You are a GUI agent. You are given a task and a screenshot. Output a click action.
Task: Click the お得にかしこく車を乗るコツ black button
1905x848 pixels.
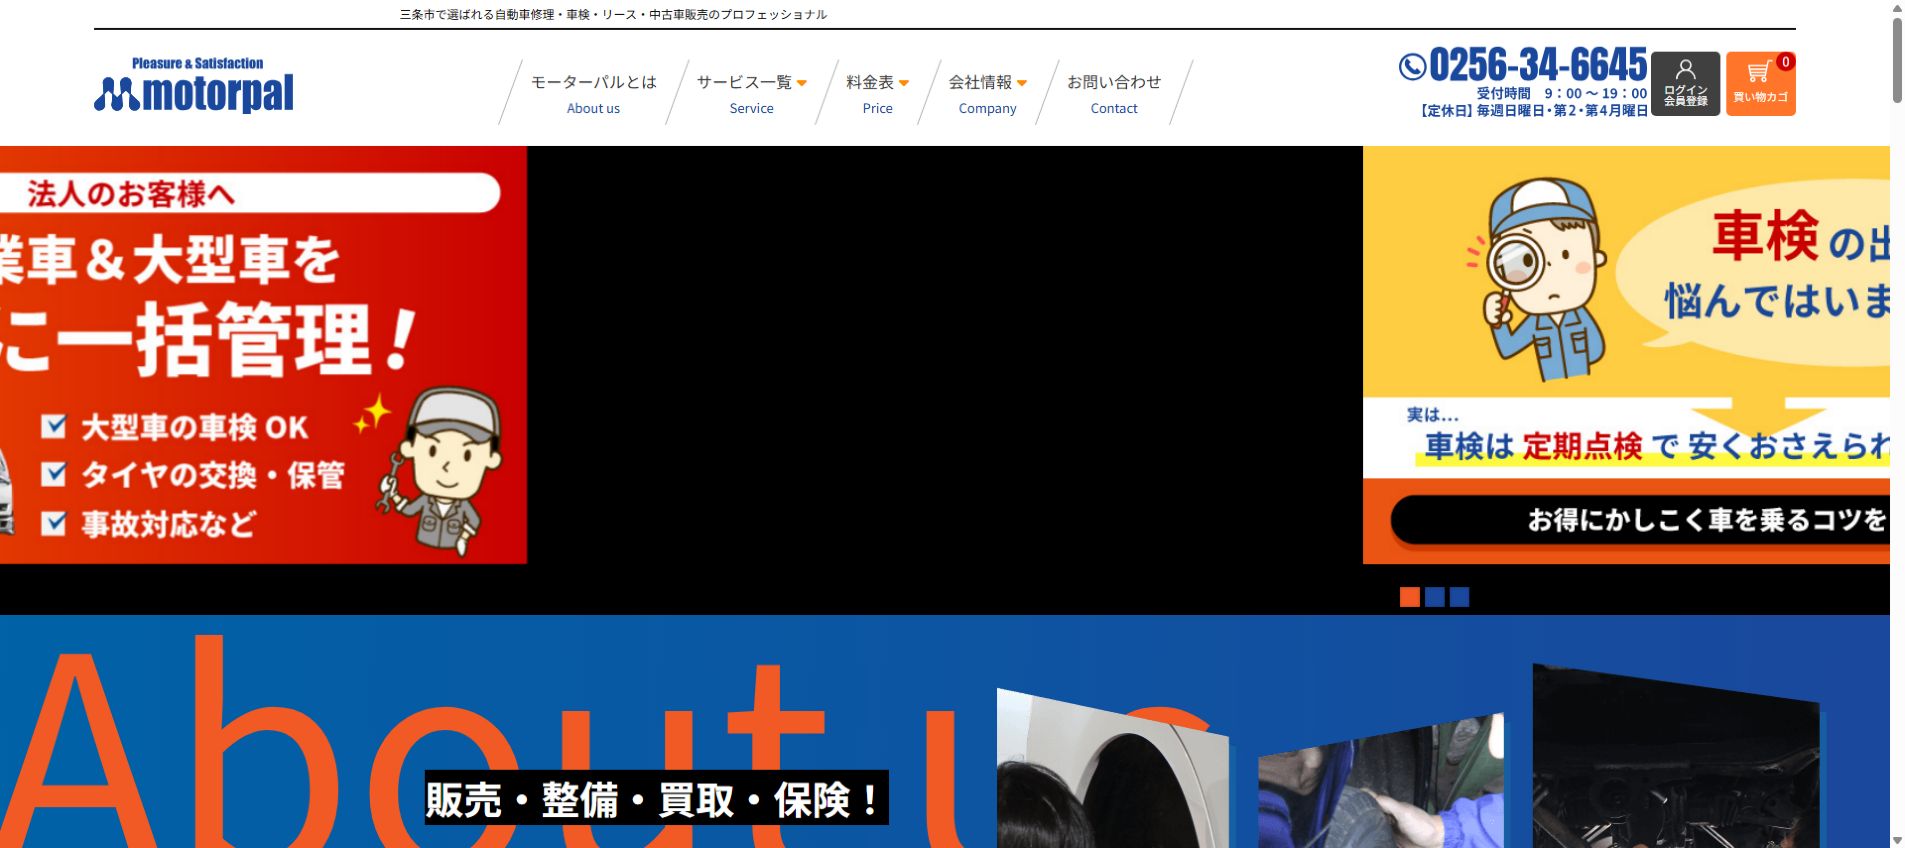1640,520
